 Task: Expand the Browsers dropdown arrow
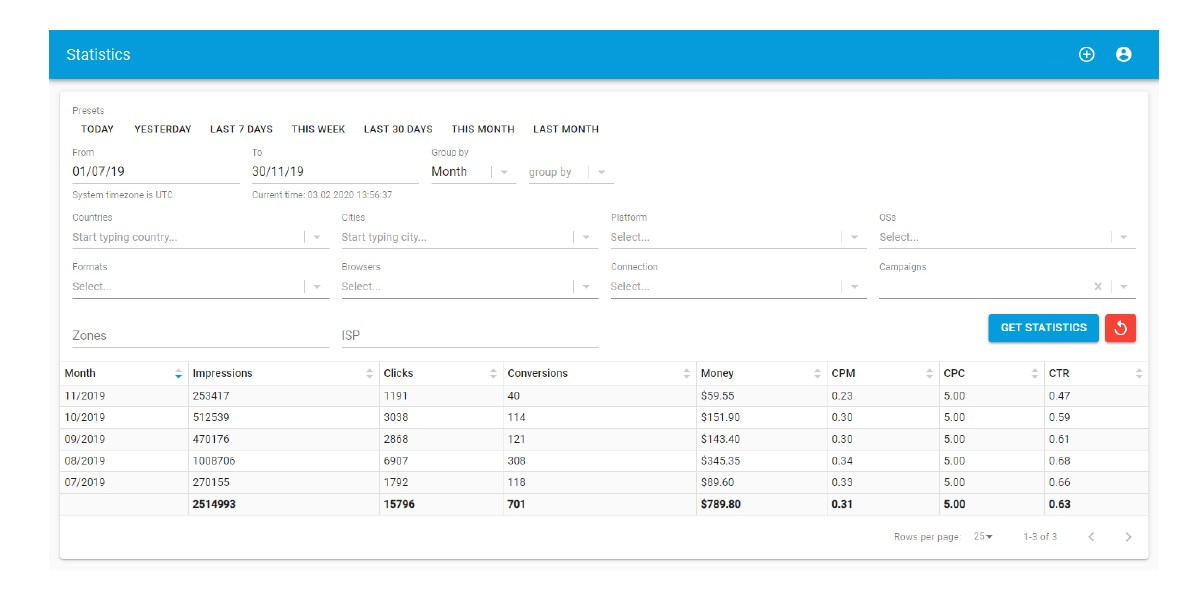point(586,286)
